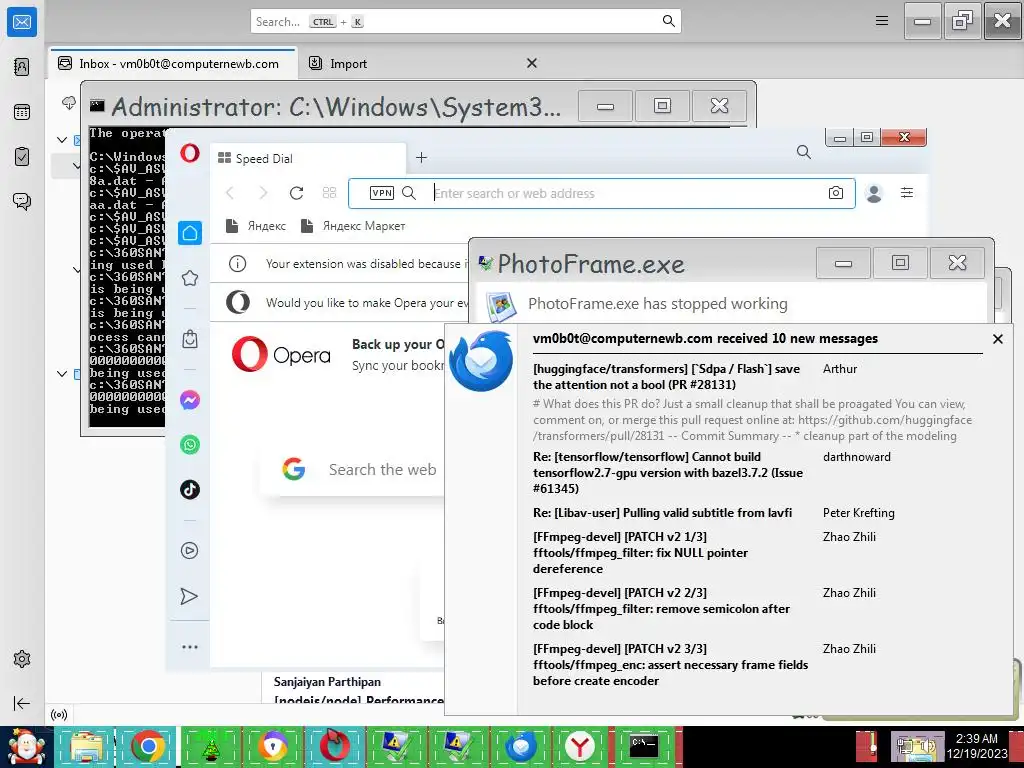Collapse bottom account folder tree chevron
This screenshot has height=768, width=1024.
click(x=62, y=374)
